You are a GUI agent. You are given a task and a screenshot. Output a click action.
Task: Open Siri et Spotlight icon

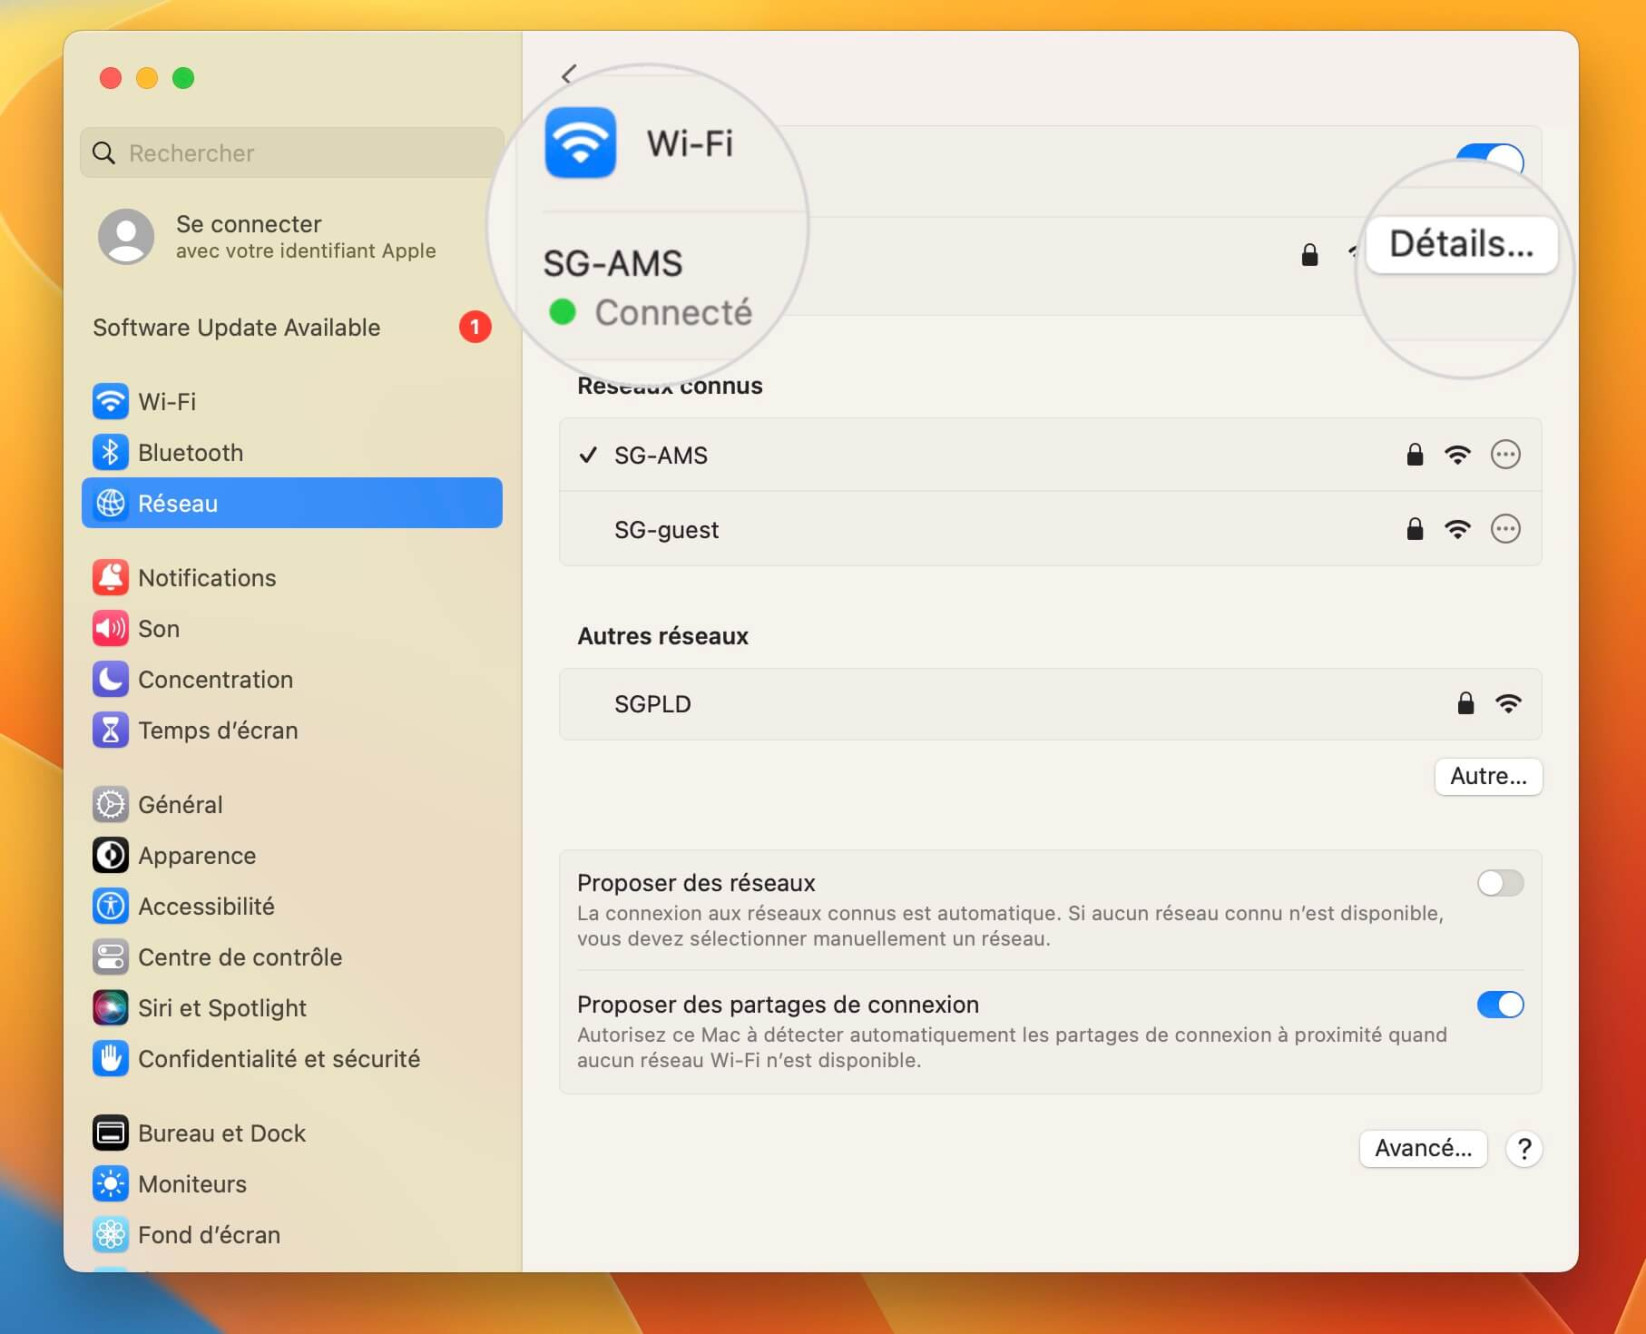point(111,1008)
